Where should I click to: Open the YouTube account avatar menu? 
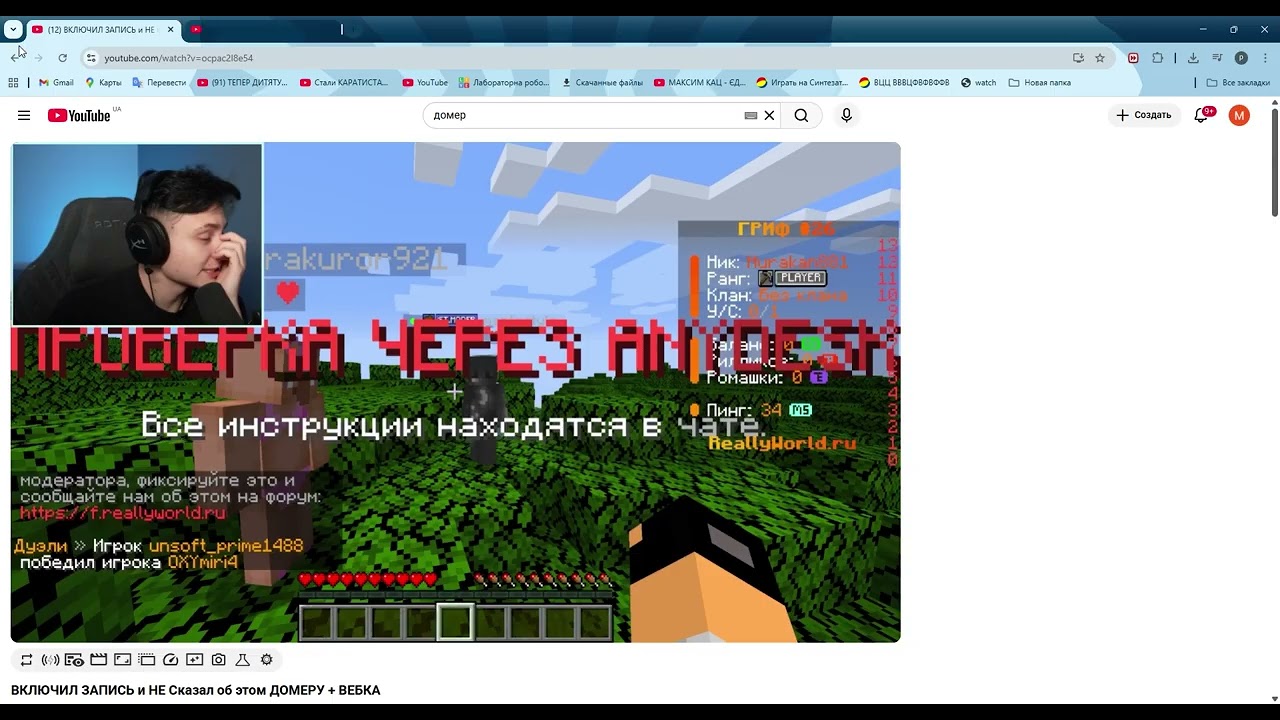[x=1239, y=115]
